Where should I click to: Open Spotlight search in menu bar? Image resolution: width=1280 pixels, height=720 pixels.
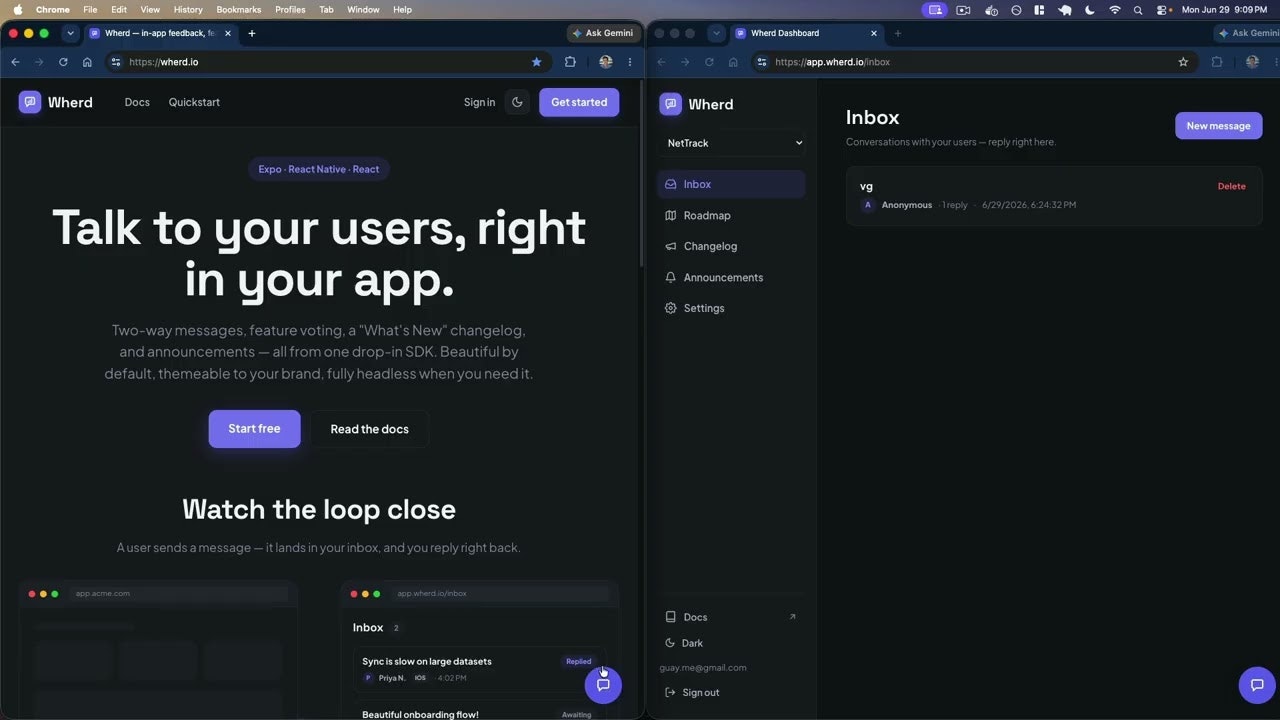click(1138, 9)
